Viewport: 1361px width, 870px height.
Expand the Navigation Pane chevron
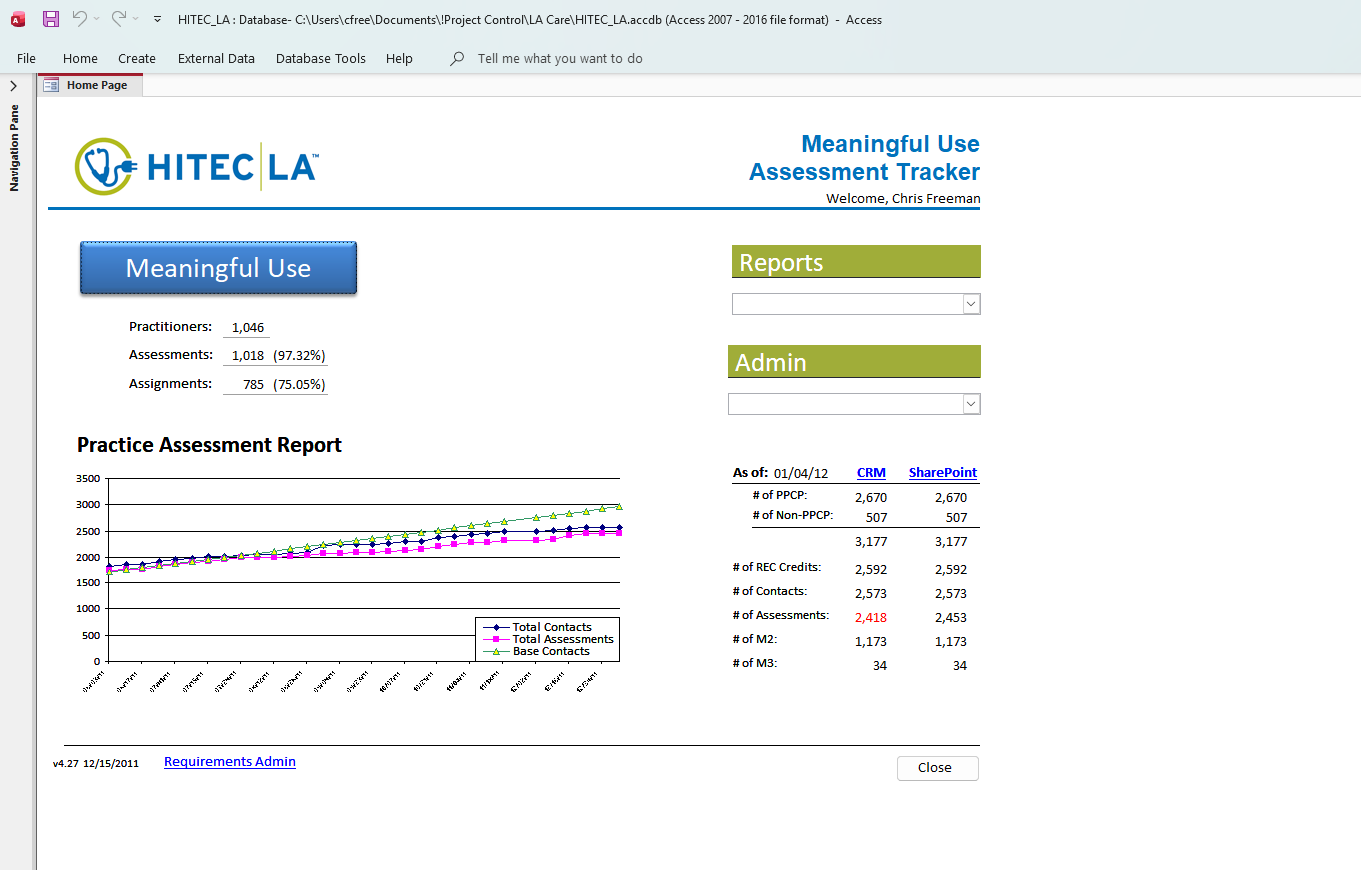click(14, 86)
